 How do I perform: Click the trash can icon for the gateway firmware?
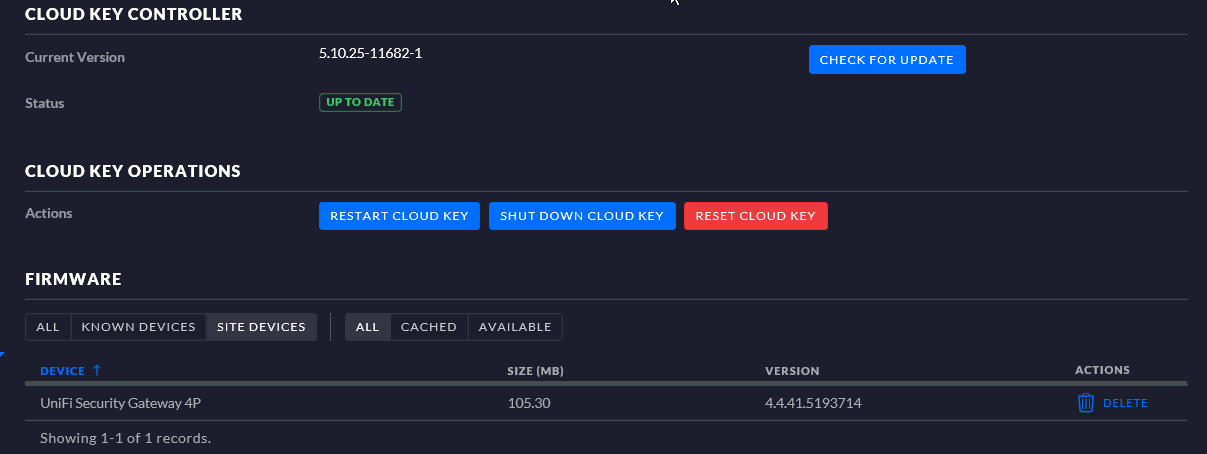[x=1085, y=403]
